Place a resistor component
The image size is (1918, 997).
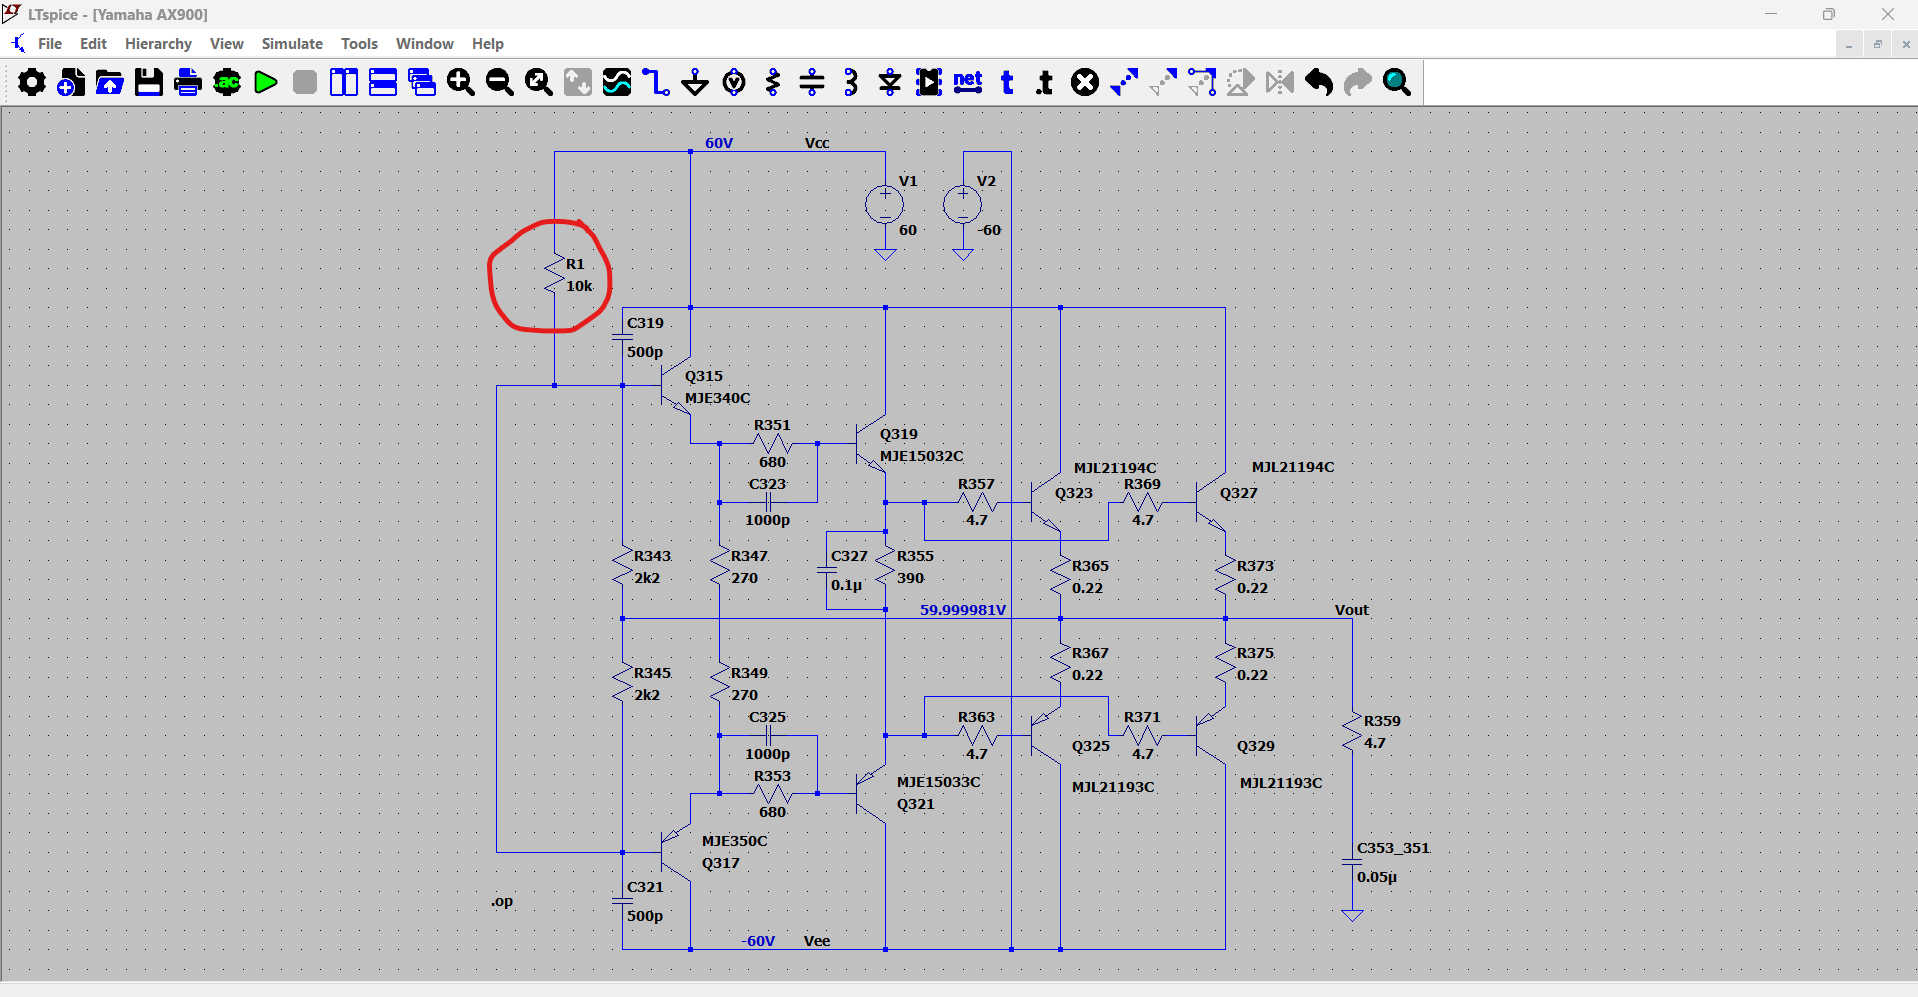point(773,82)
